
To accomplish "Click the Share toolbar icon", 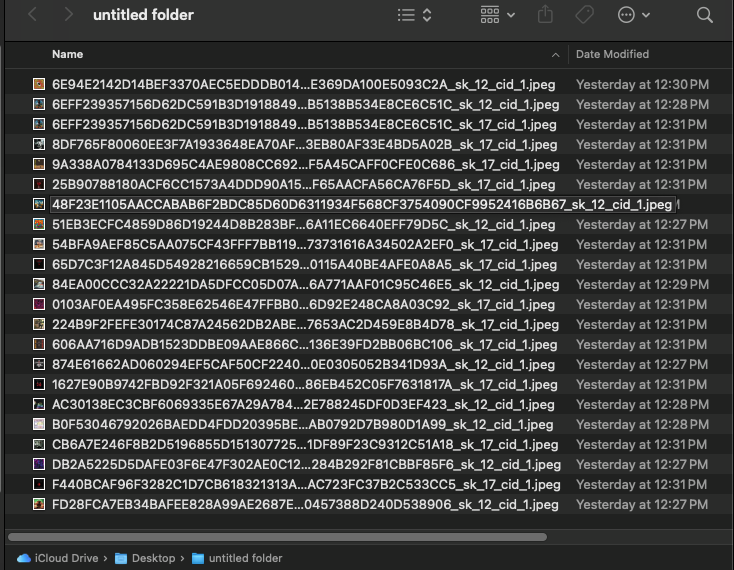I will [545, 15].
